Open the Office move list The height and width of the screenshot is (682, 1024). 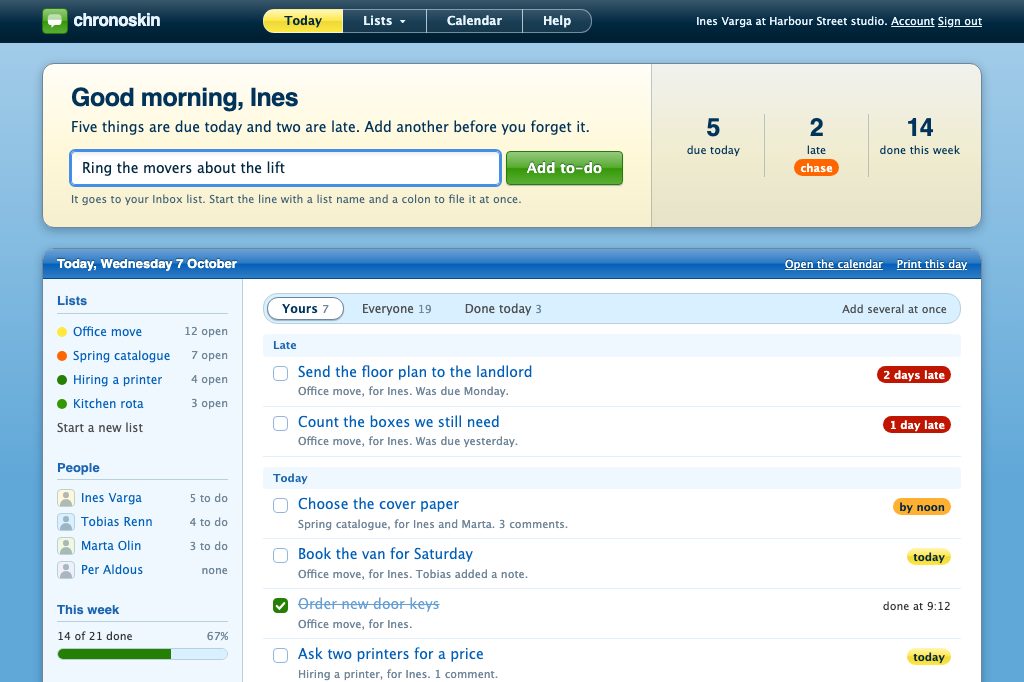tap(107, 332)
